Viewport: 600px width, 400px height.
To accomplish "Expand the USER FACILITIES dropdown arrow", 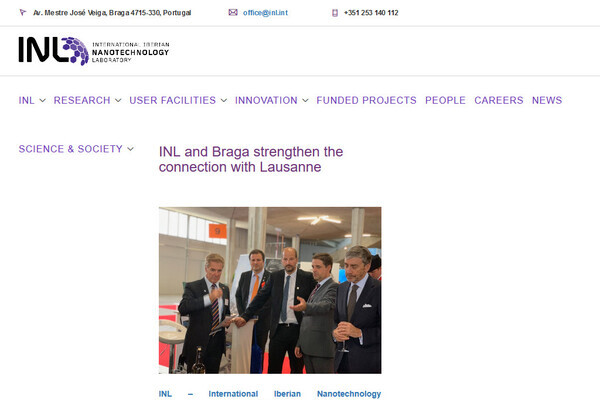I will [x=224, y=100].
